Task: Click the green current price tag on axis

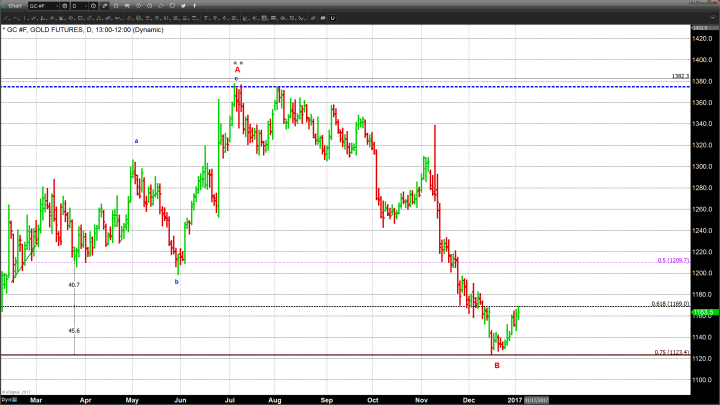Action: coord(701,313)
